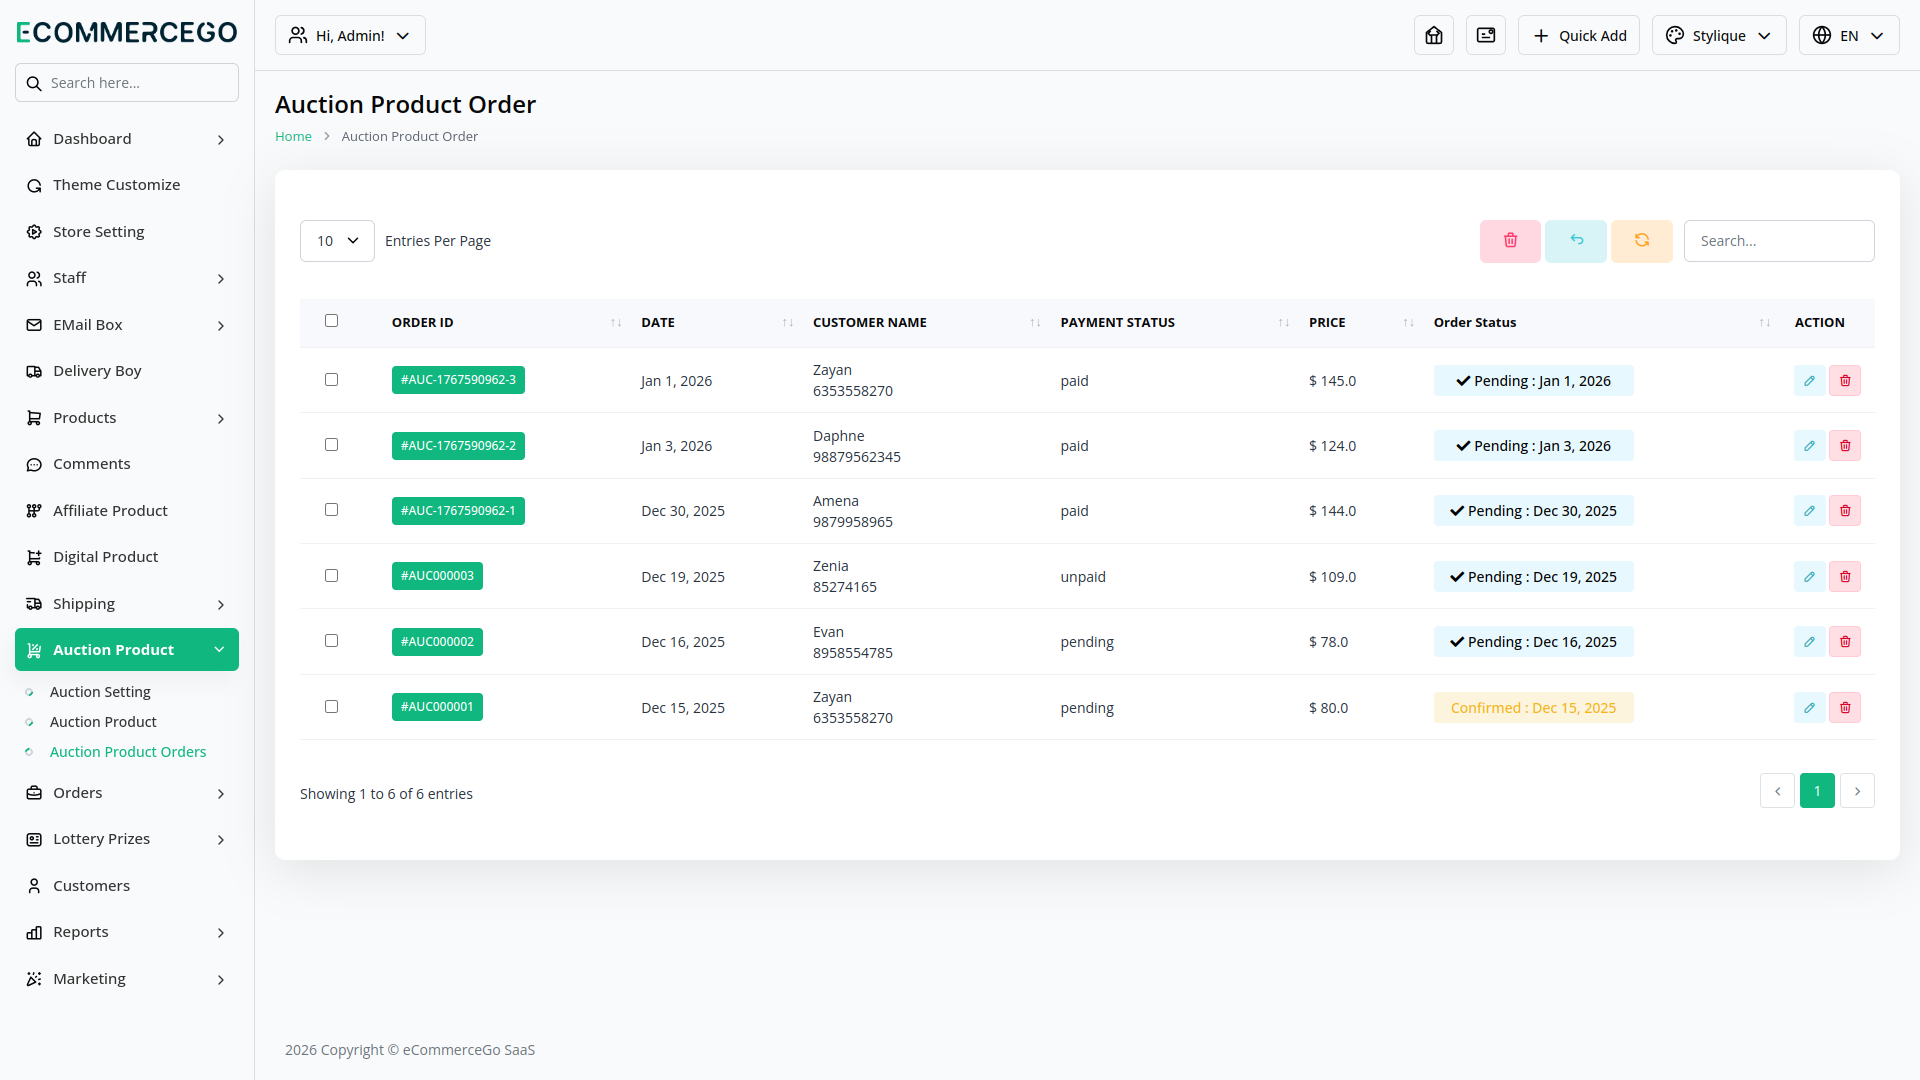Delete order #AUC000001
The image size is (1920, 1080).
coord(1845,708)
